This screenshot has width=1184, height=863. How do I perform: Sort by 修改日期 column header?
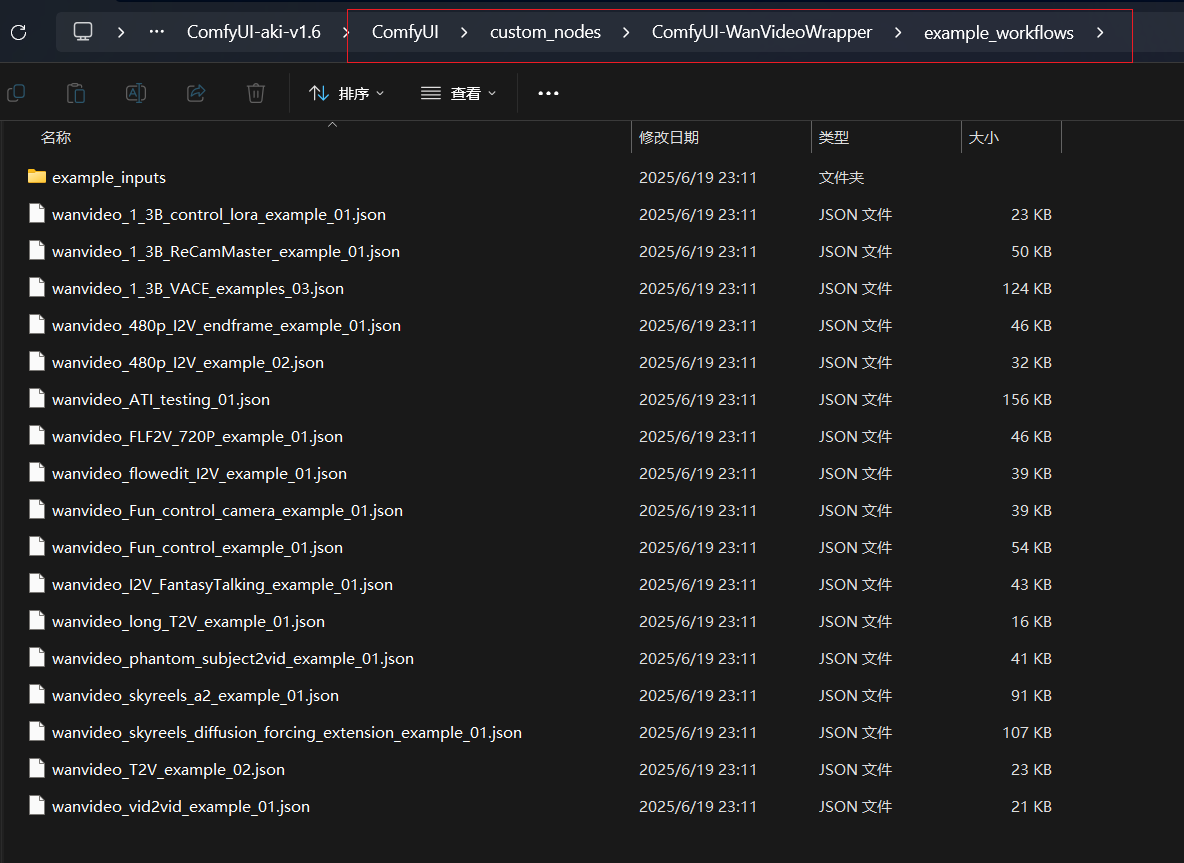[668, 137]
